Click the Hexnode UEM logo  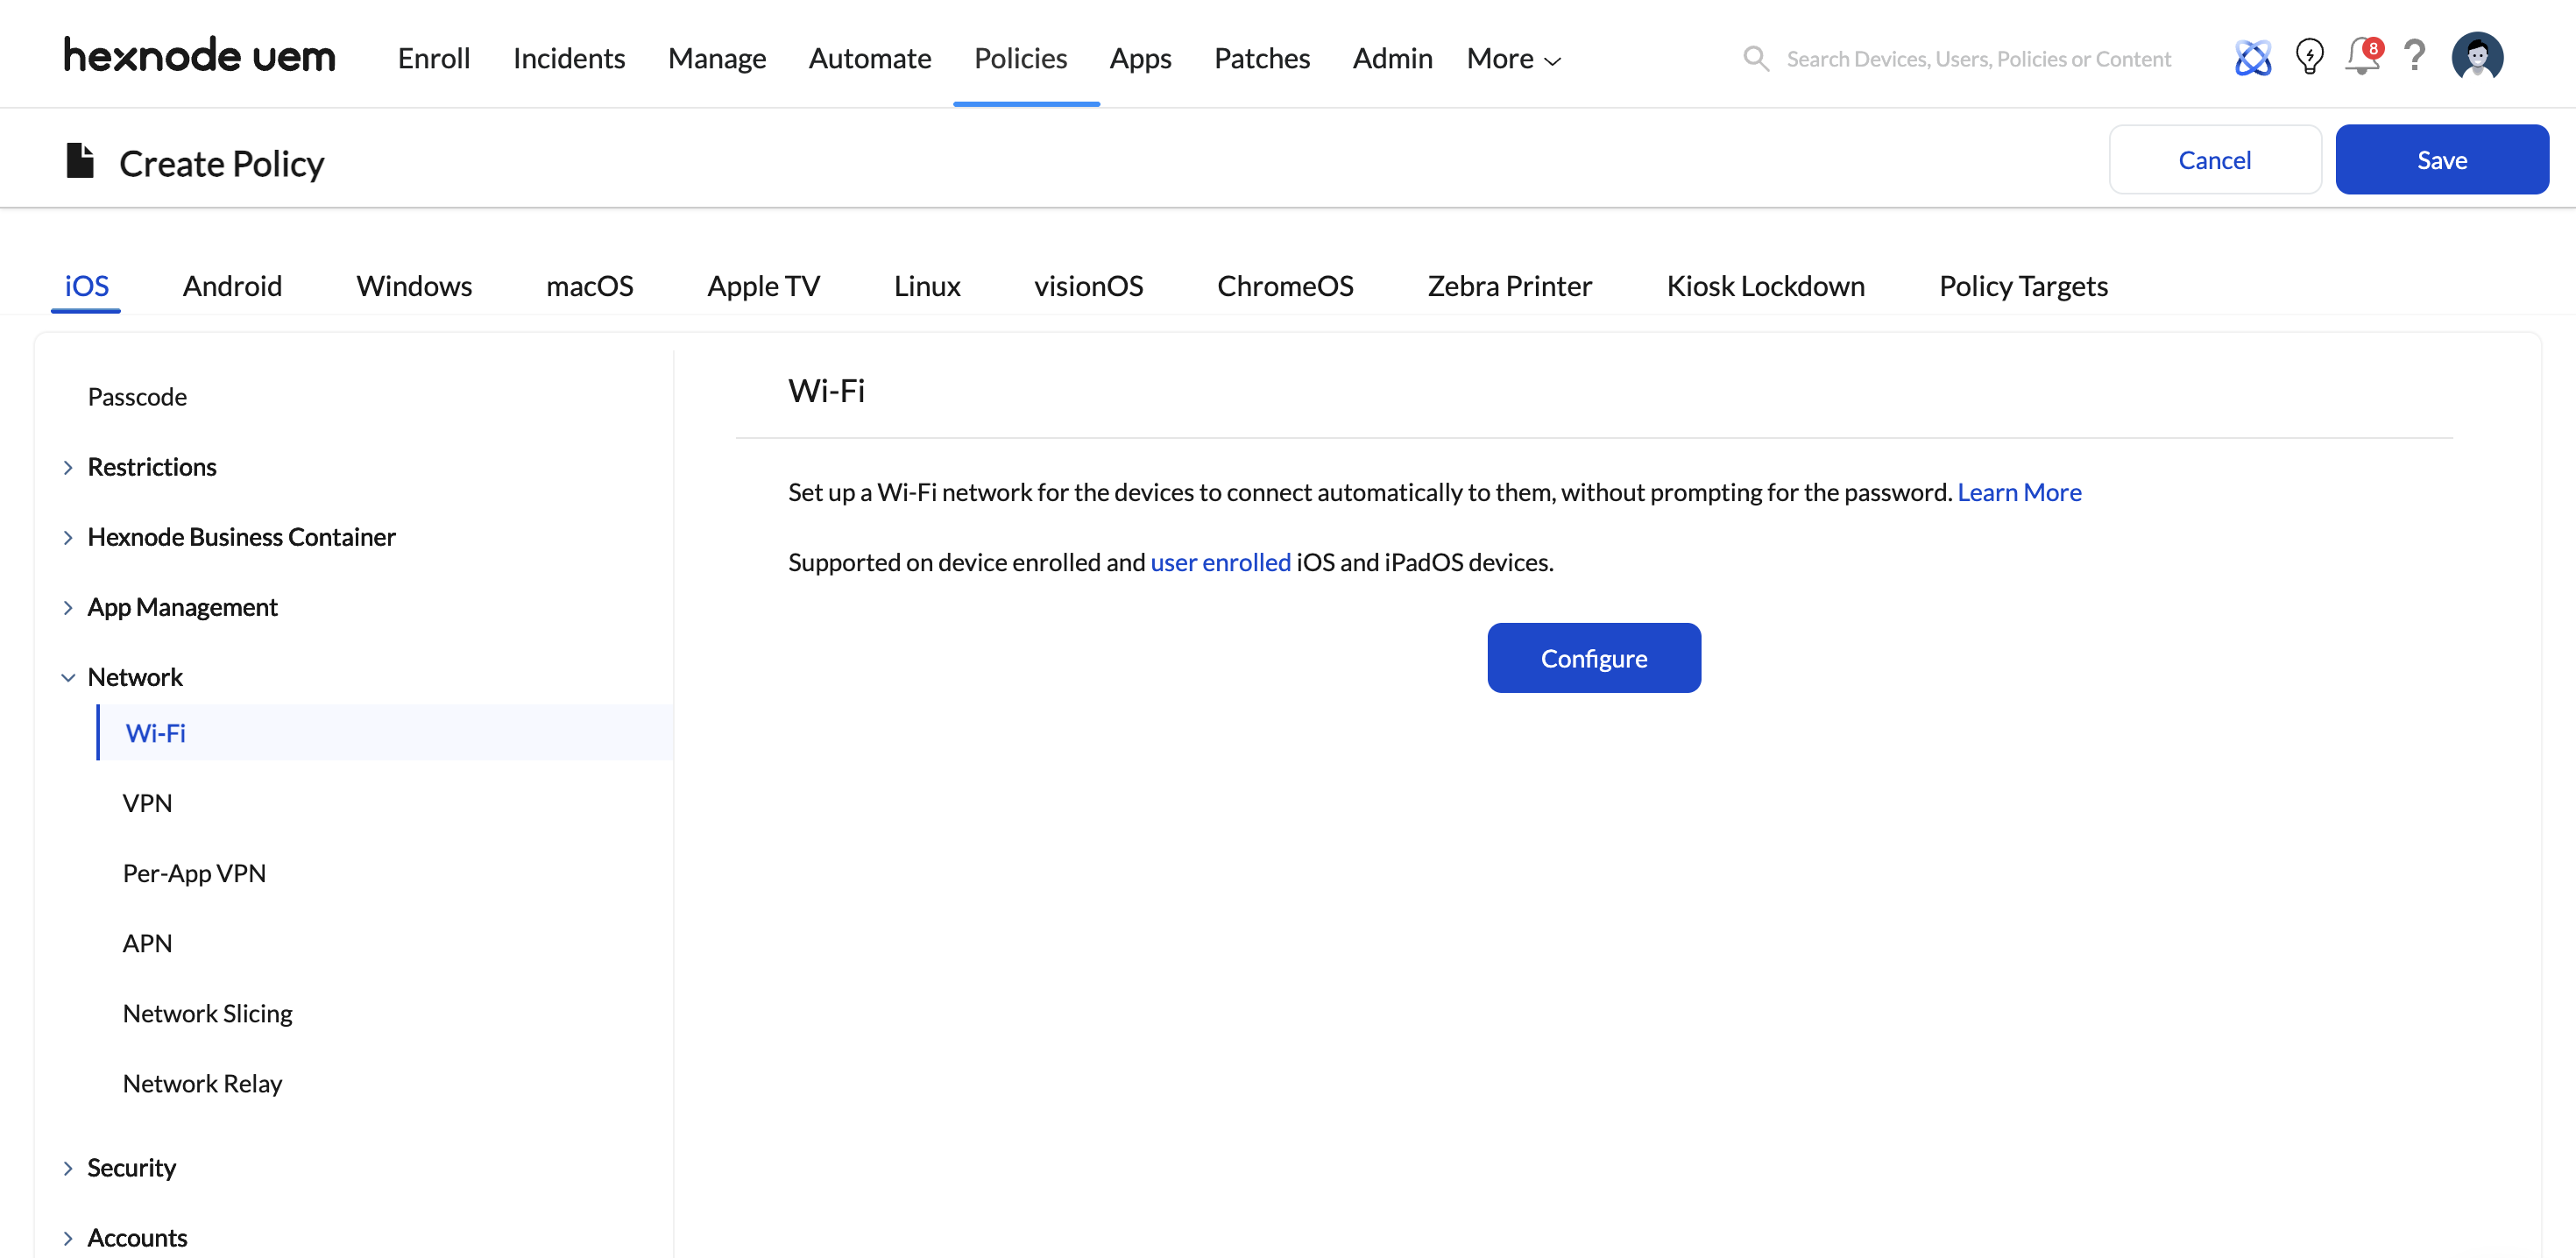[198, 55]
